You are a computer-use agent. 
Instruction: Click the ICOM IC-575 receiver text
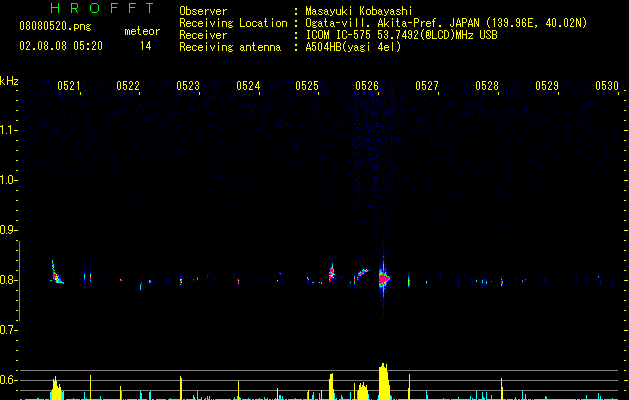point(401,35)
